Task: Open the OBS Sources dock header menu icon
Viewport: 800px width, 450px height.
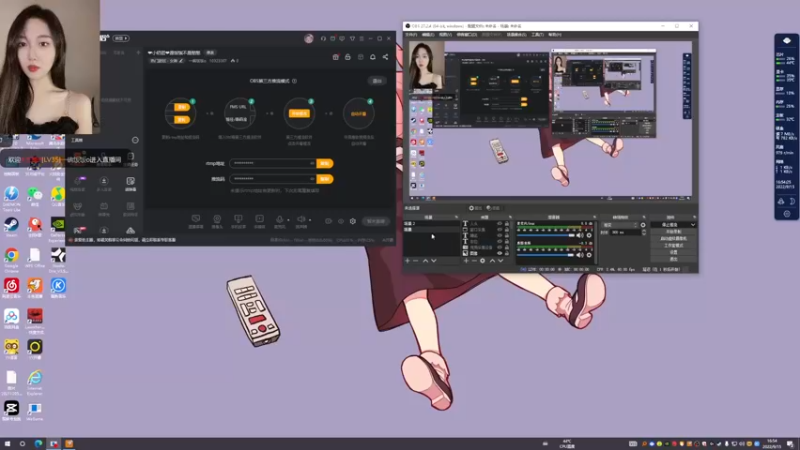Action: tap(510, 217)
